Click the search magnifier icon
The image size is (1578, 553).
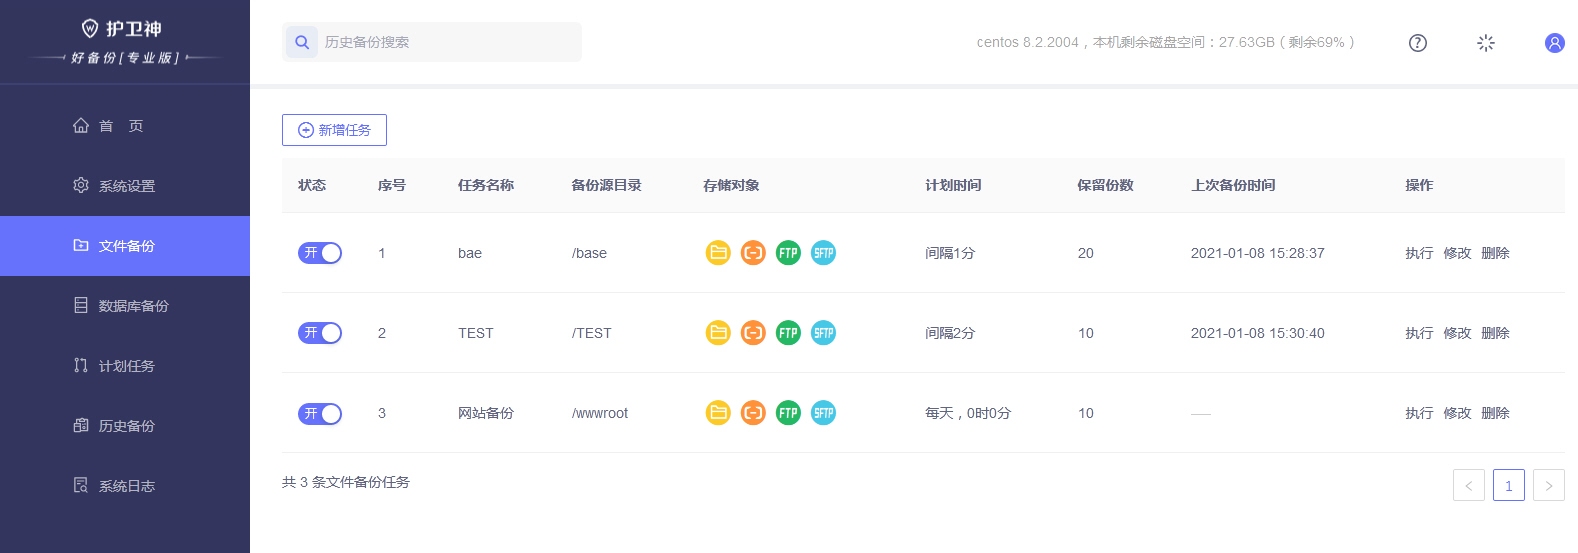(x=302, y=42)
